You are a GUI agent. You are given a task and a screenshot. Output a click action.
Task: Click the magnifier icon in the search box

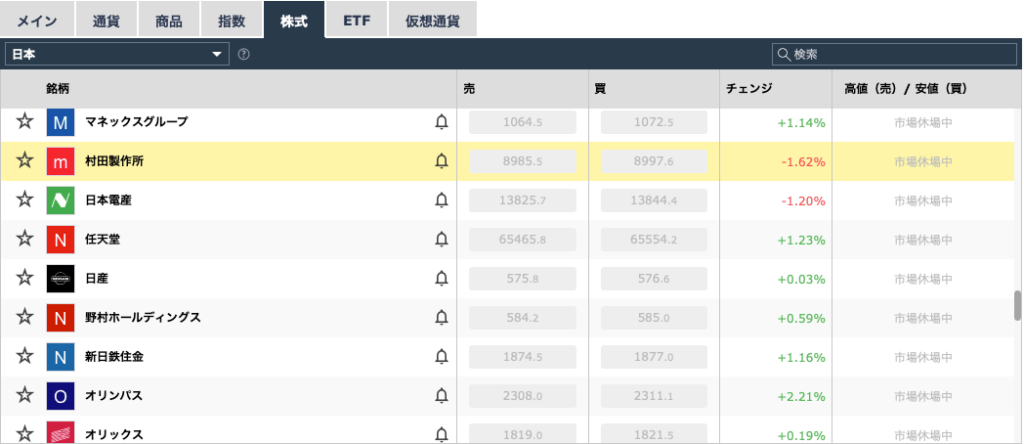[x=784, y=55]
